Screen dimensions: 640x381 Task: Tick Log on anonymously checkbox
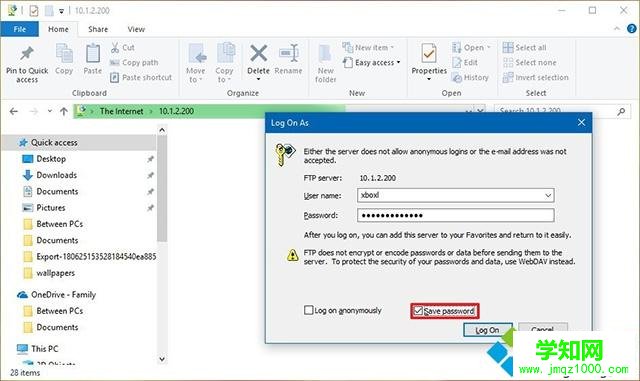309,310
